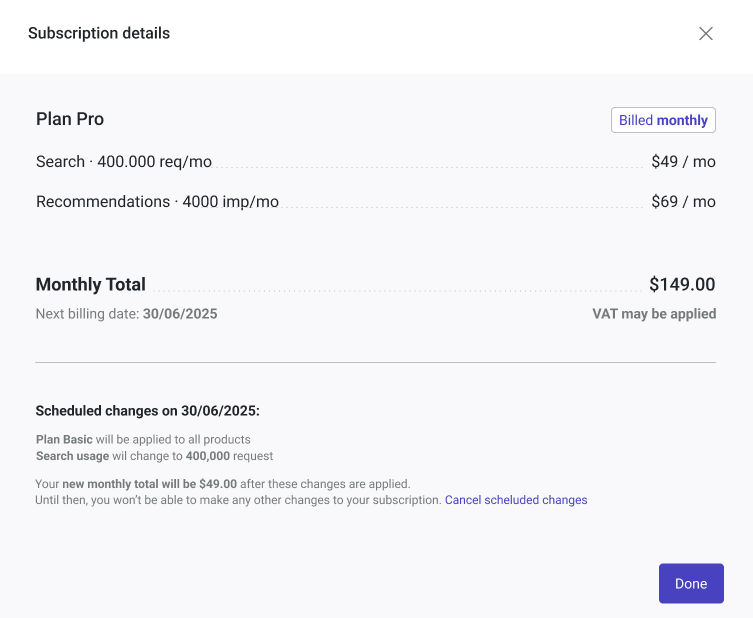Click Search · 400.000 req/mo line

(124, 162)
